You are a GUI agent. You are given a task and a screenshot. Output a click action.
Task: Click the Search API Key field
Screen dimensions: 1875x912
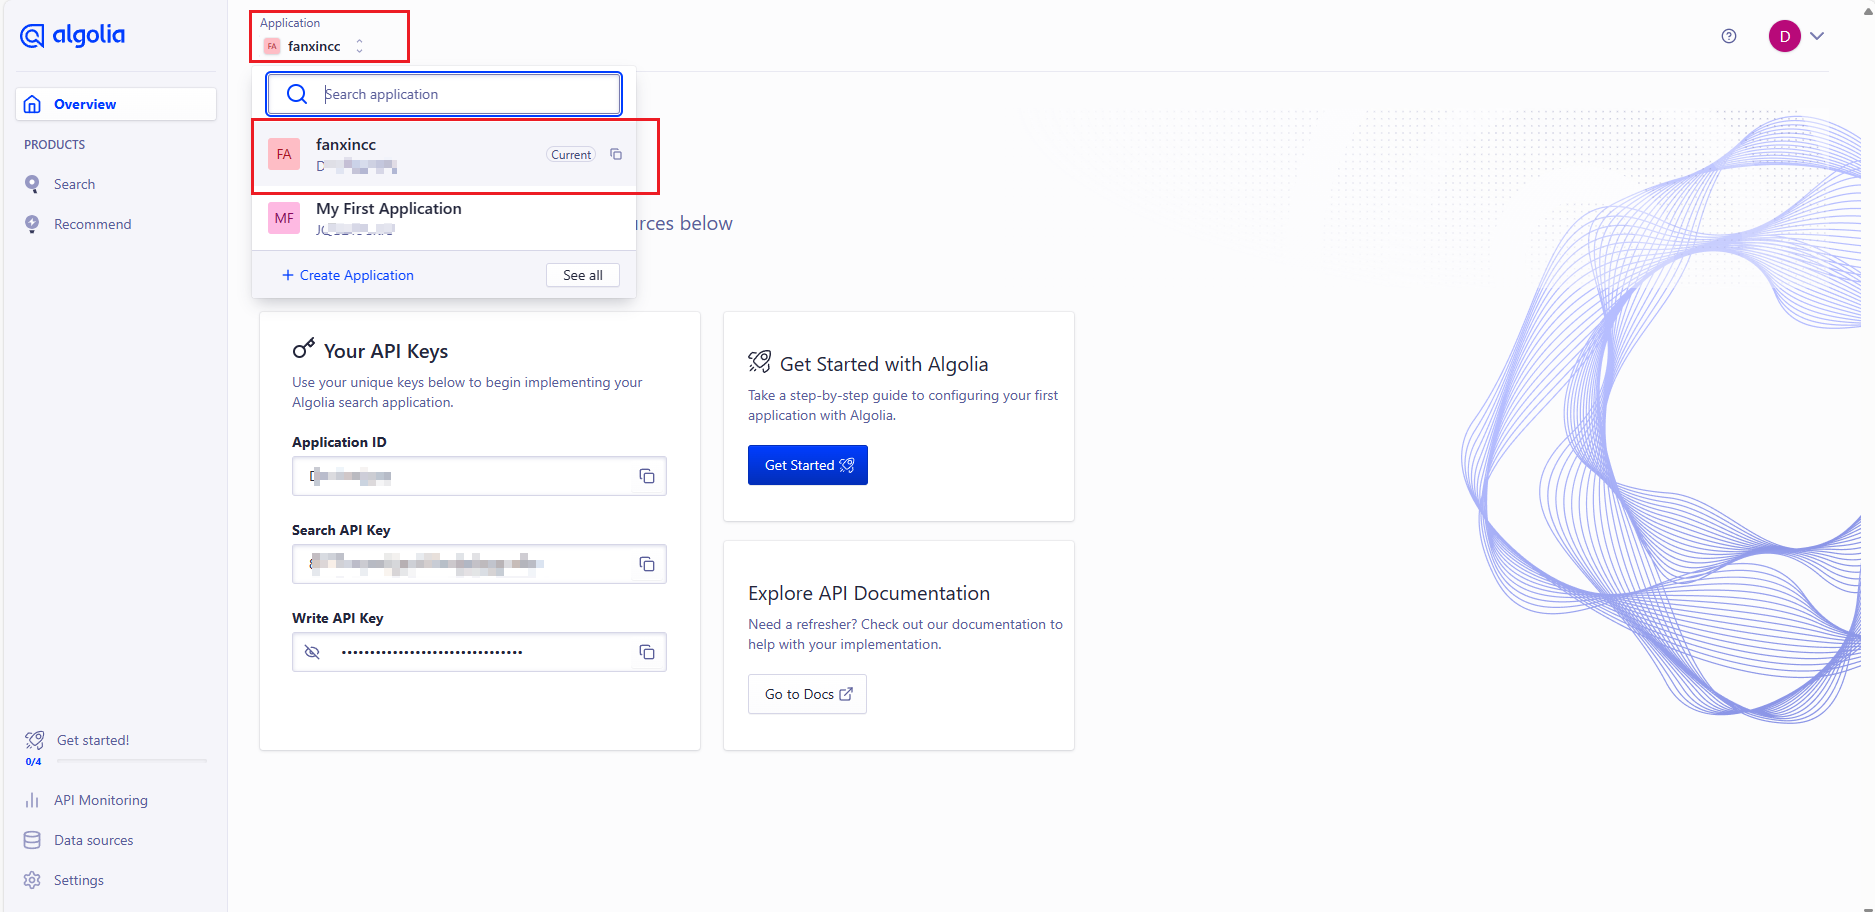coord(479,564)
